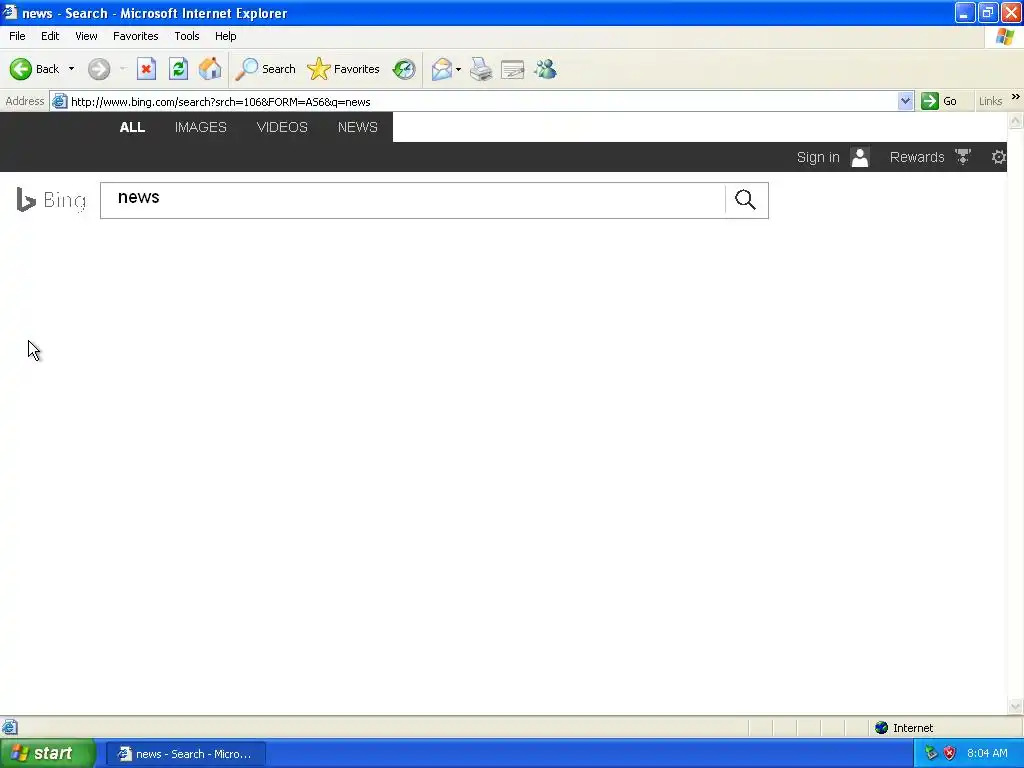Image resolution: width=1024 pixels, height=768 pixels.
Task: Stop page loading with the red X icon
Action: (x=146, y=69)
